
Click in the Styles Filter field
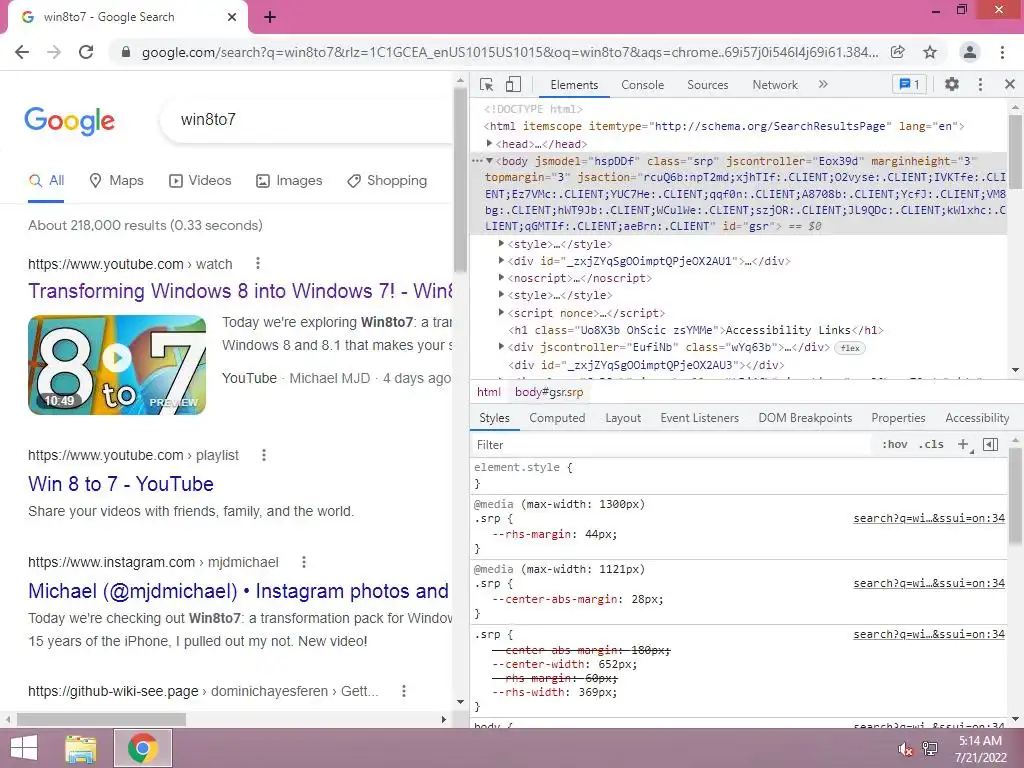pos(673,445)
